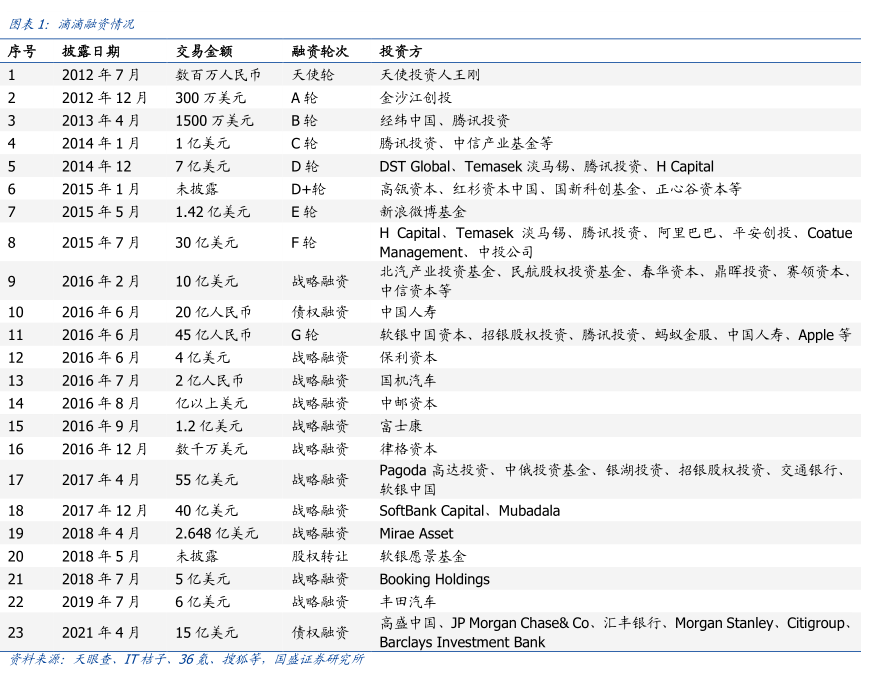Select the 交易金额 column header

click(204, 51)
